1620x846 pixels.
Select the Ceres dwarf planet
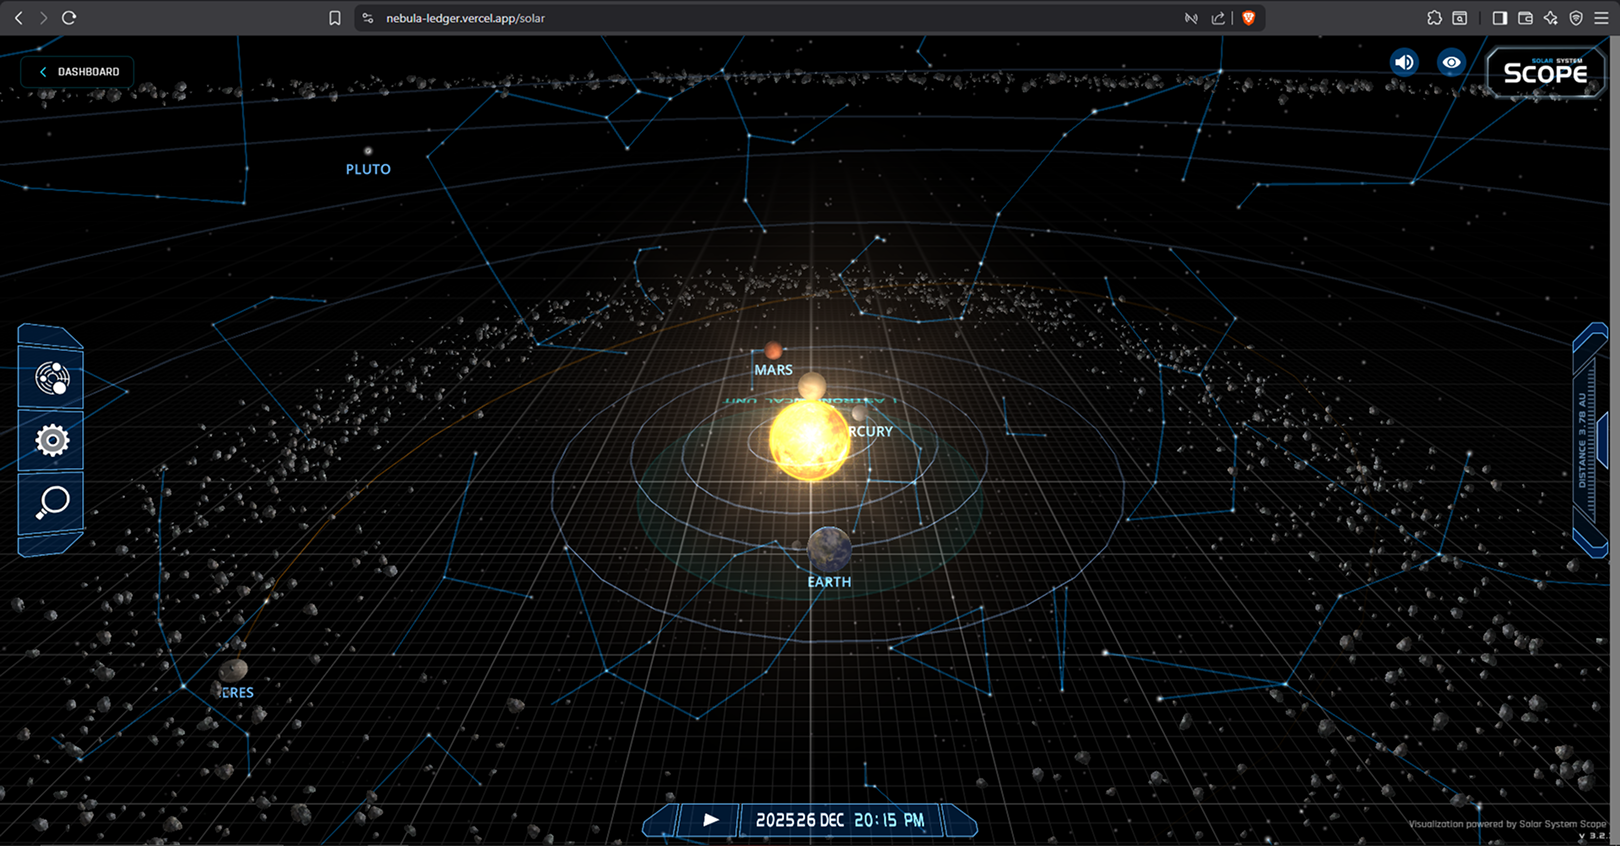[x=233, y=669]
